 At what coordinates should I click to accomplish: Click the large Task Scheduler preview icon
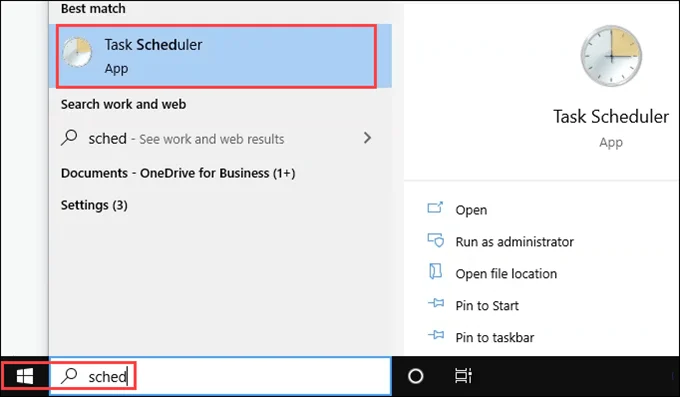point(611,56)
